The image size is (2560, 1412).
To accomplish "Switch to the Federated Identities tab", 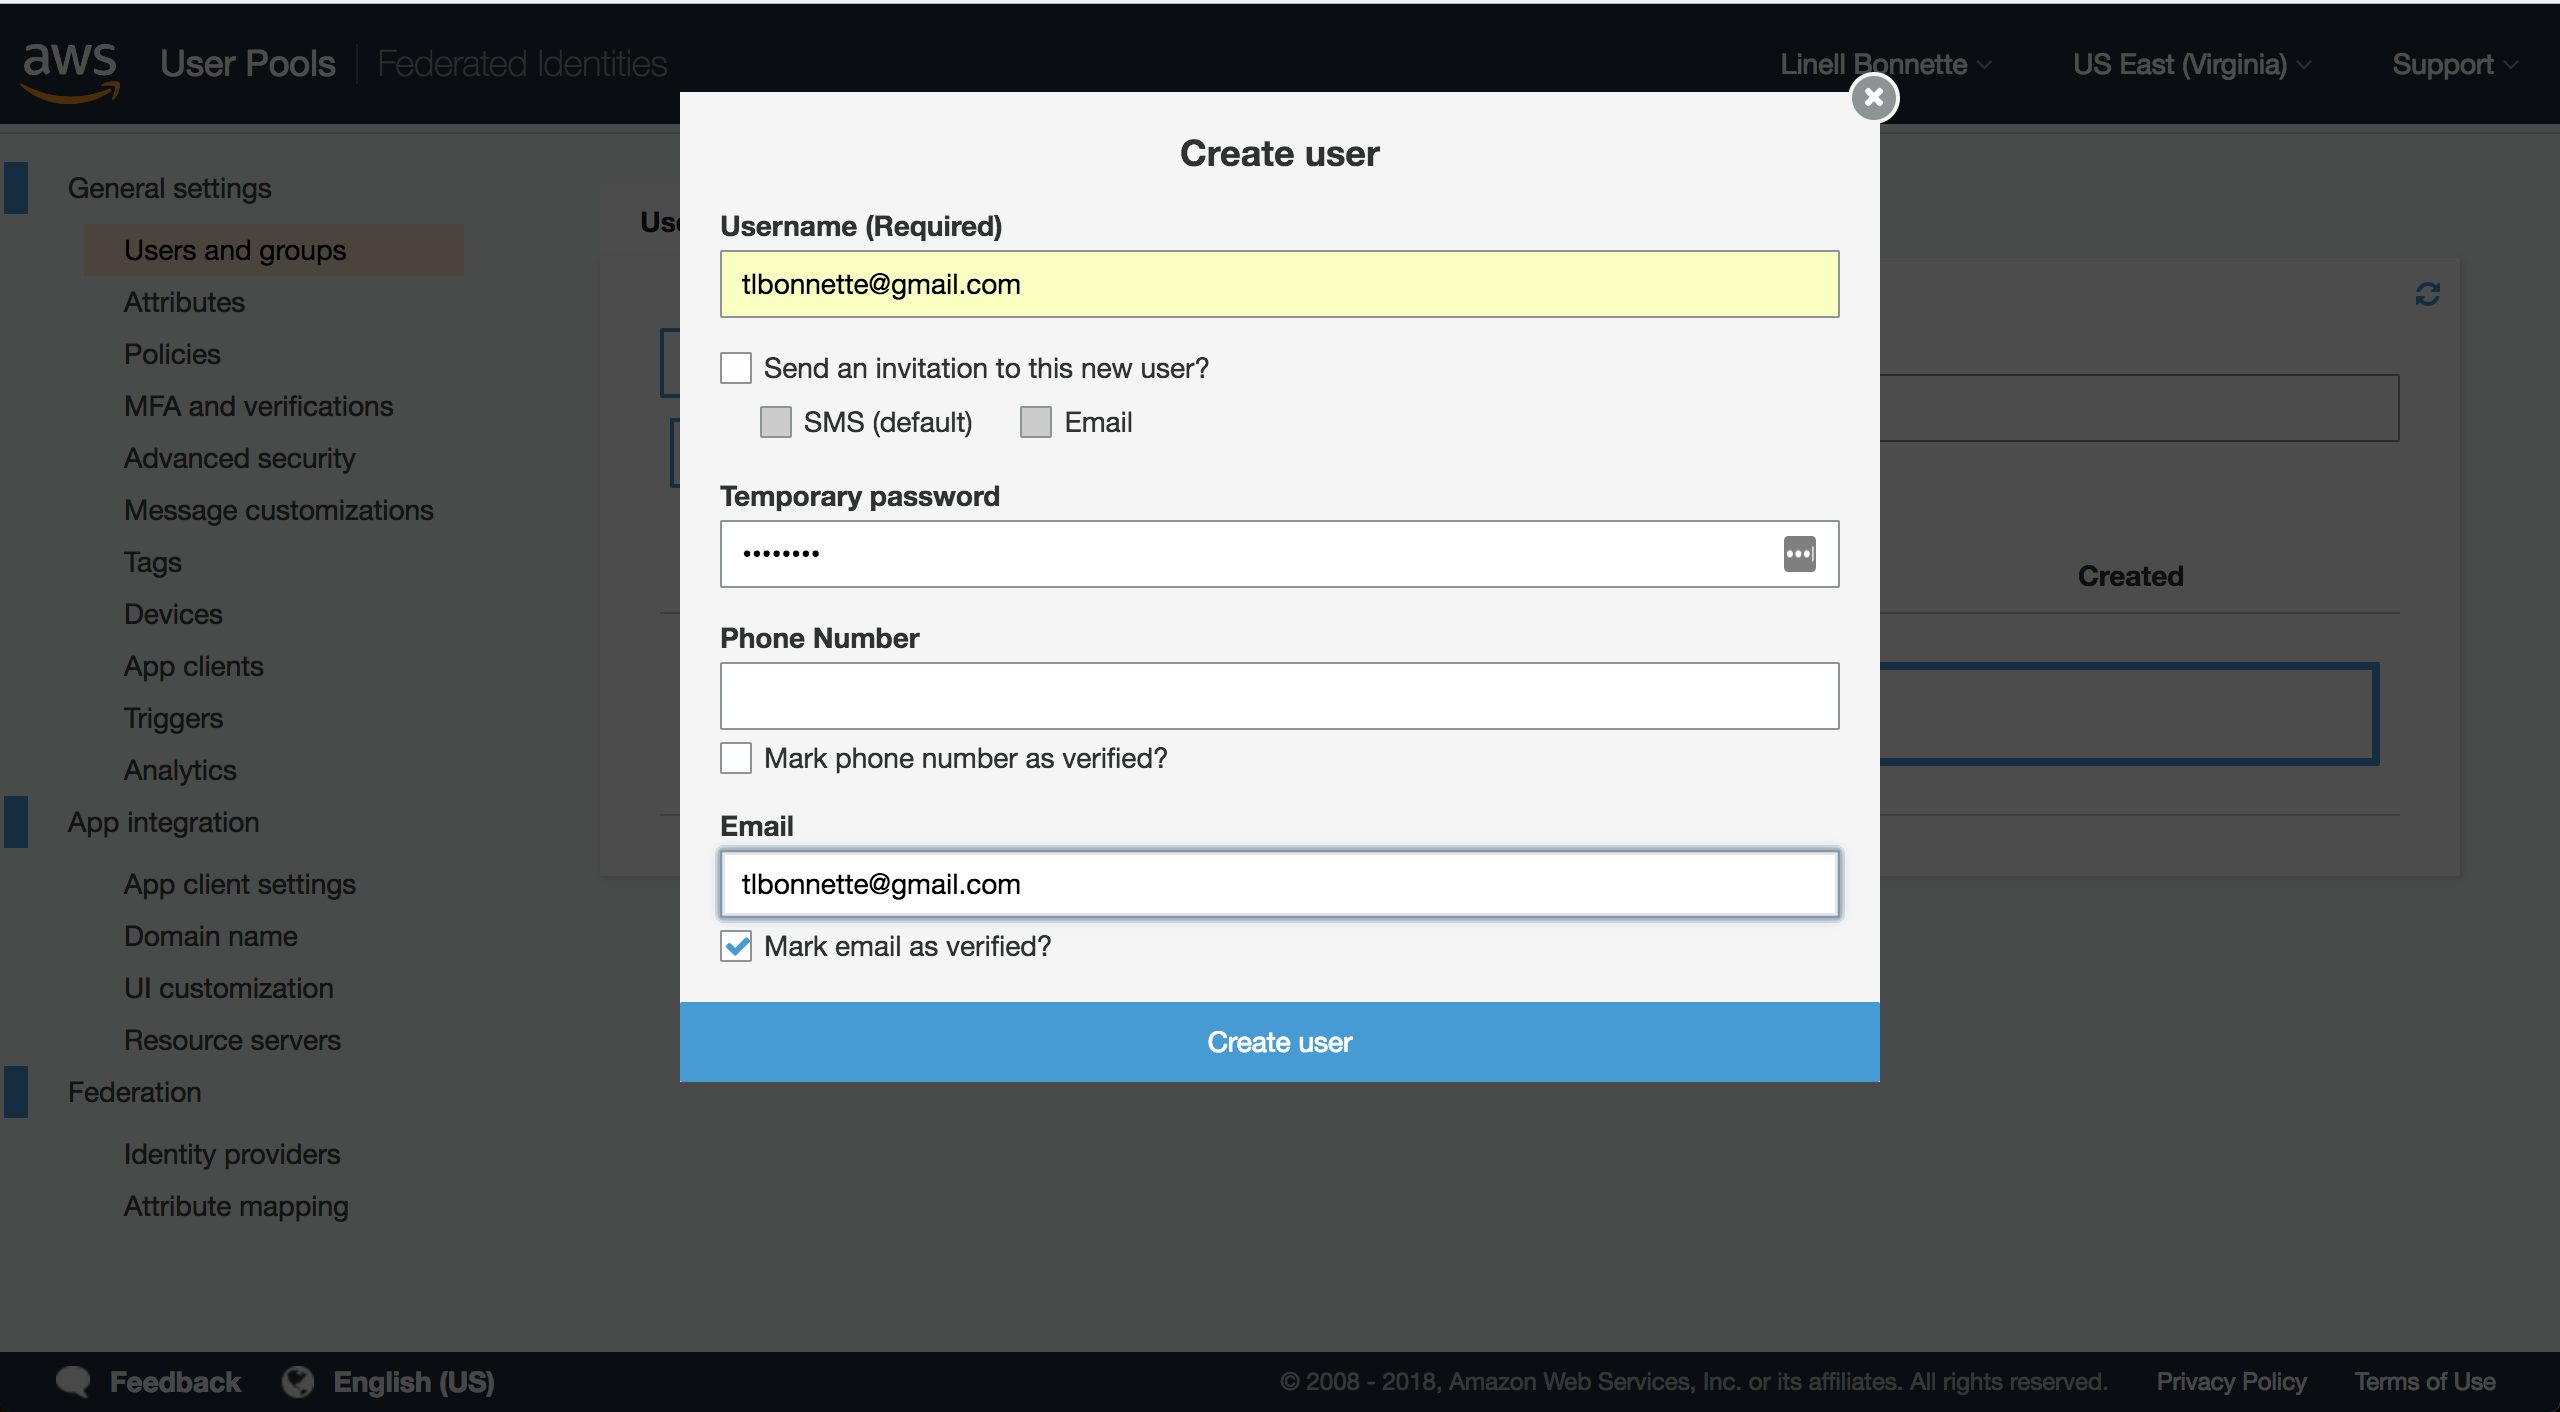I will click(x=521, y=64).
